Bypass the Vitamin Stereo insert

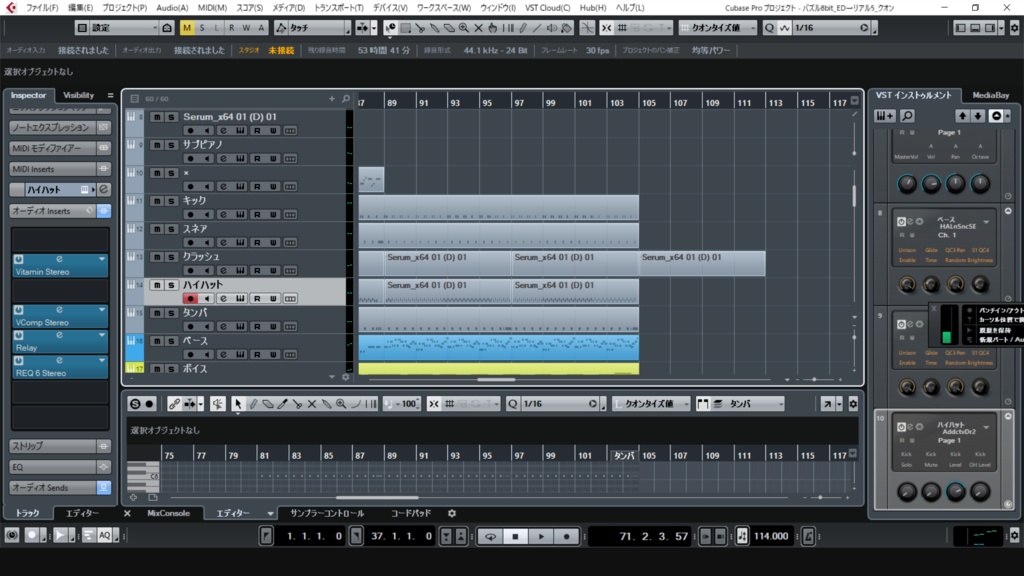[19, 259]
